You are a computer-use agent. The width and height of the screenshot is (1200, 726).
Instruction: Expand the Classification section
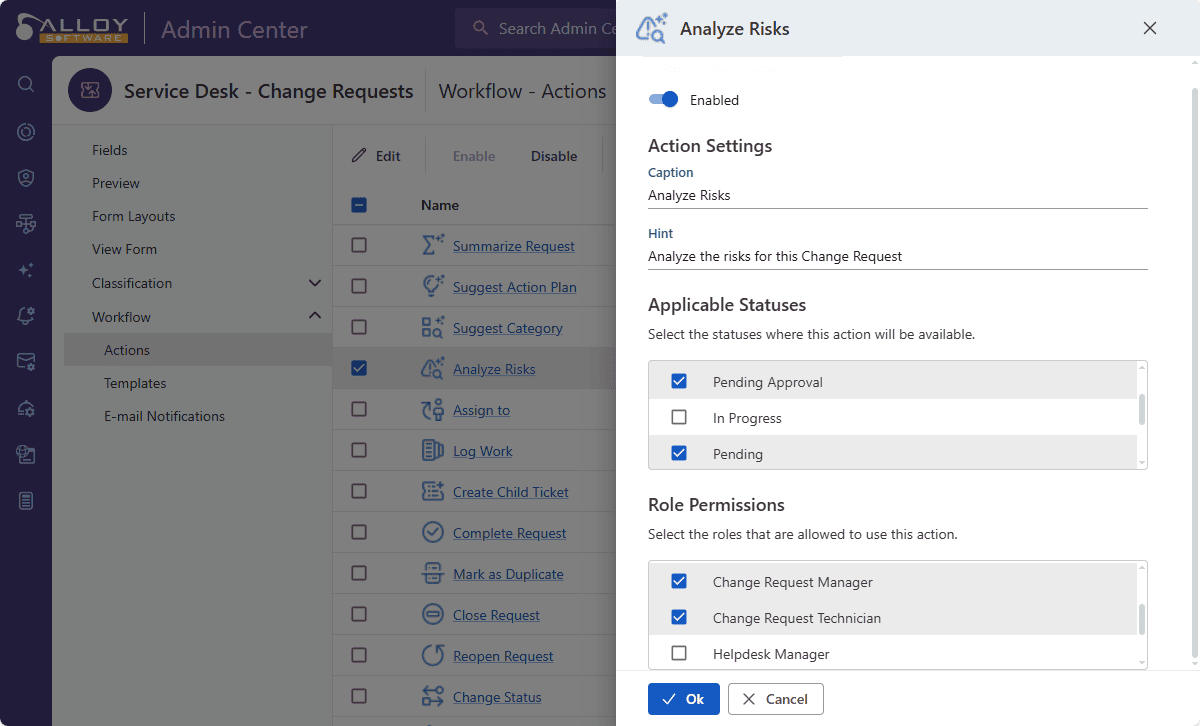[315, 283]
